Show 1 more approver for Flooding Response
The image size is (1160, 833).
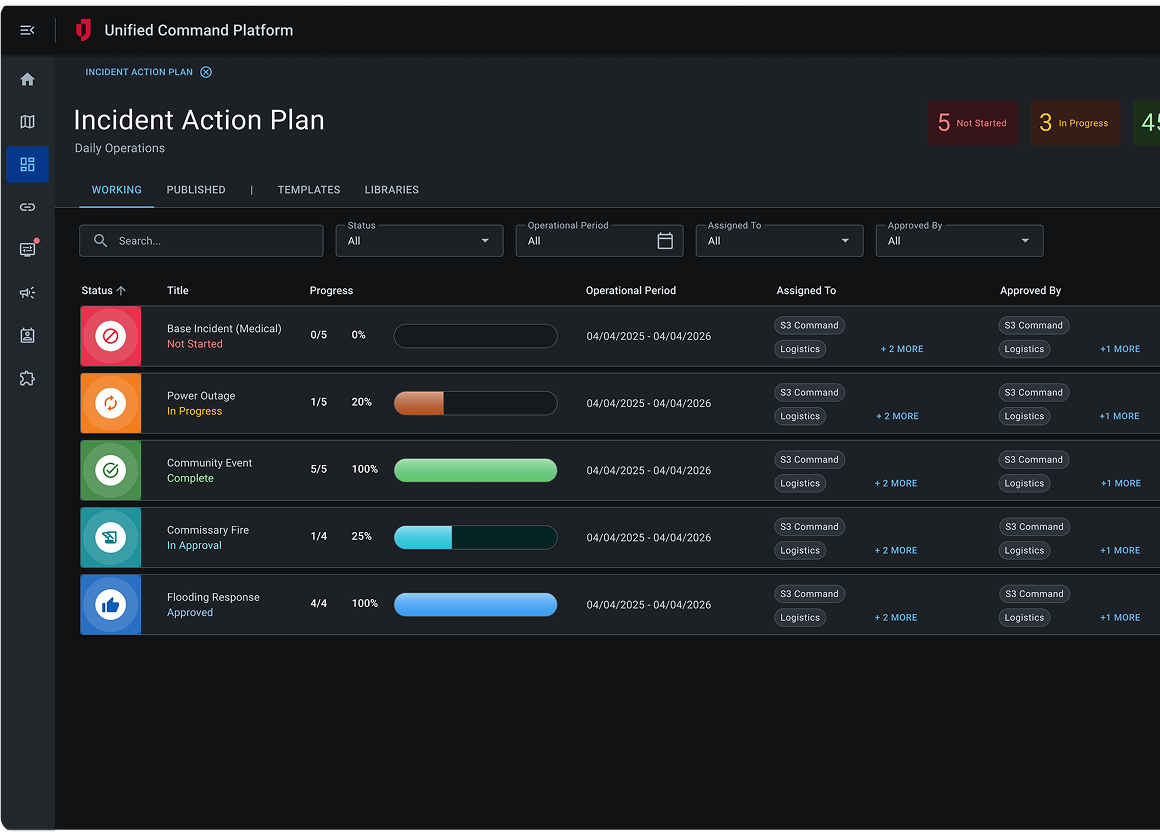coord(1120,618)
